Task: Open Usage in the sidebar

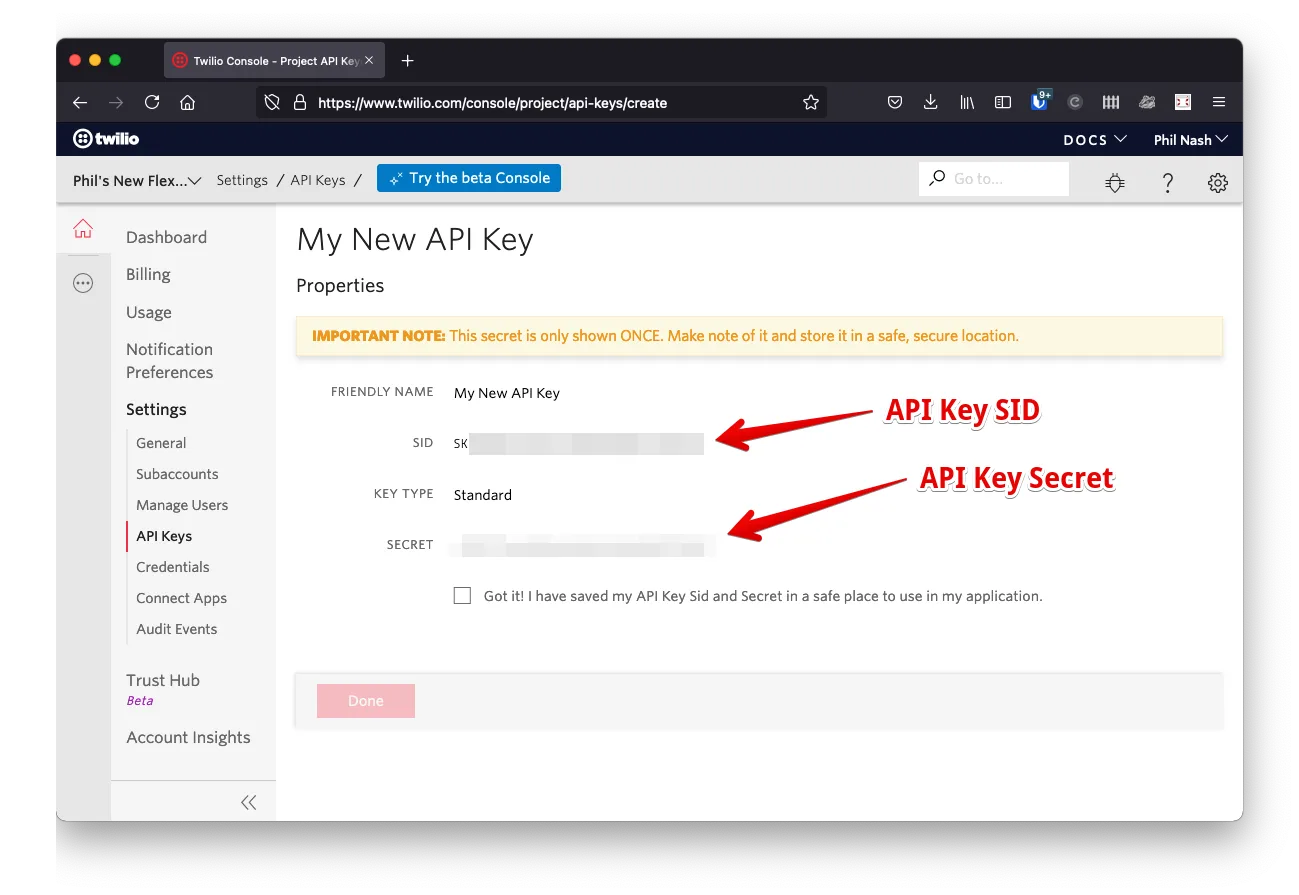Action: click(x=149, y=312)
